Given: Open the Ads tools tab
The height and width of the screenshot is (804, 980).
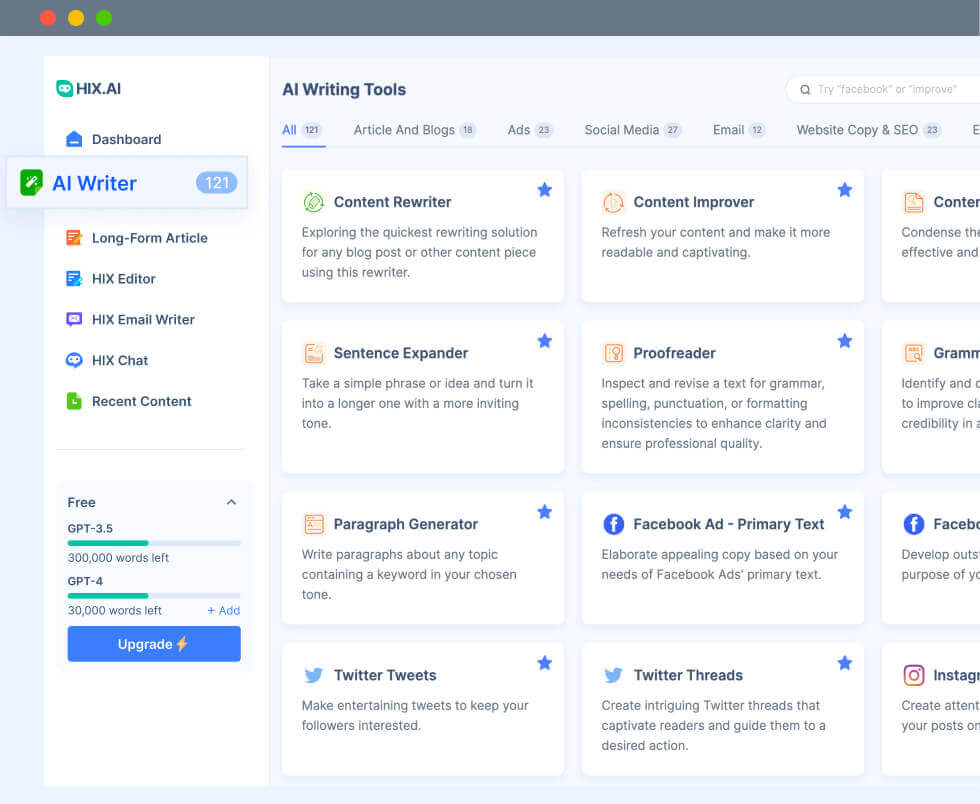Looking at the screenshot, I should 520,129.
